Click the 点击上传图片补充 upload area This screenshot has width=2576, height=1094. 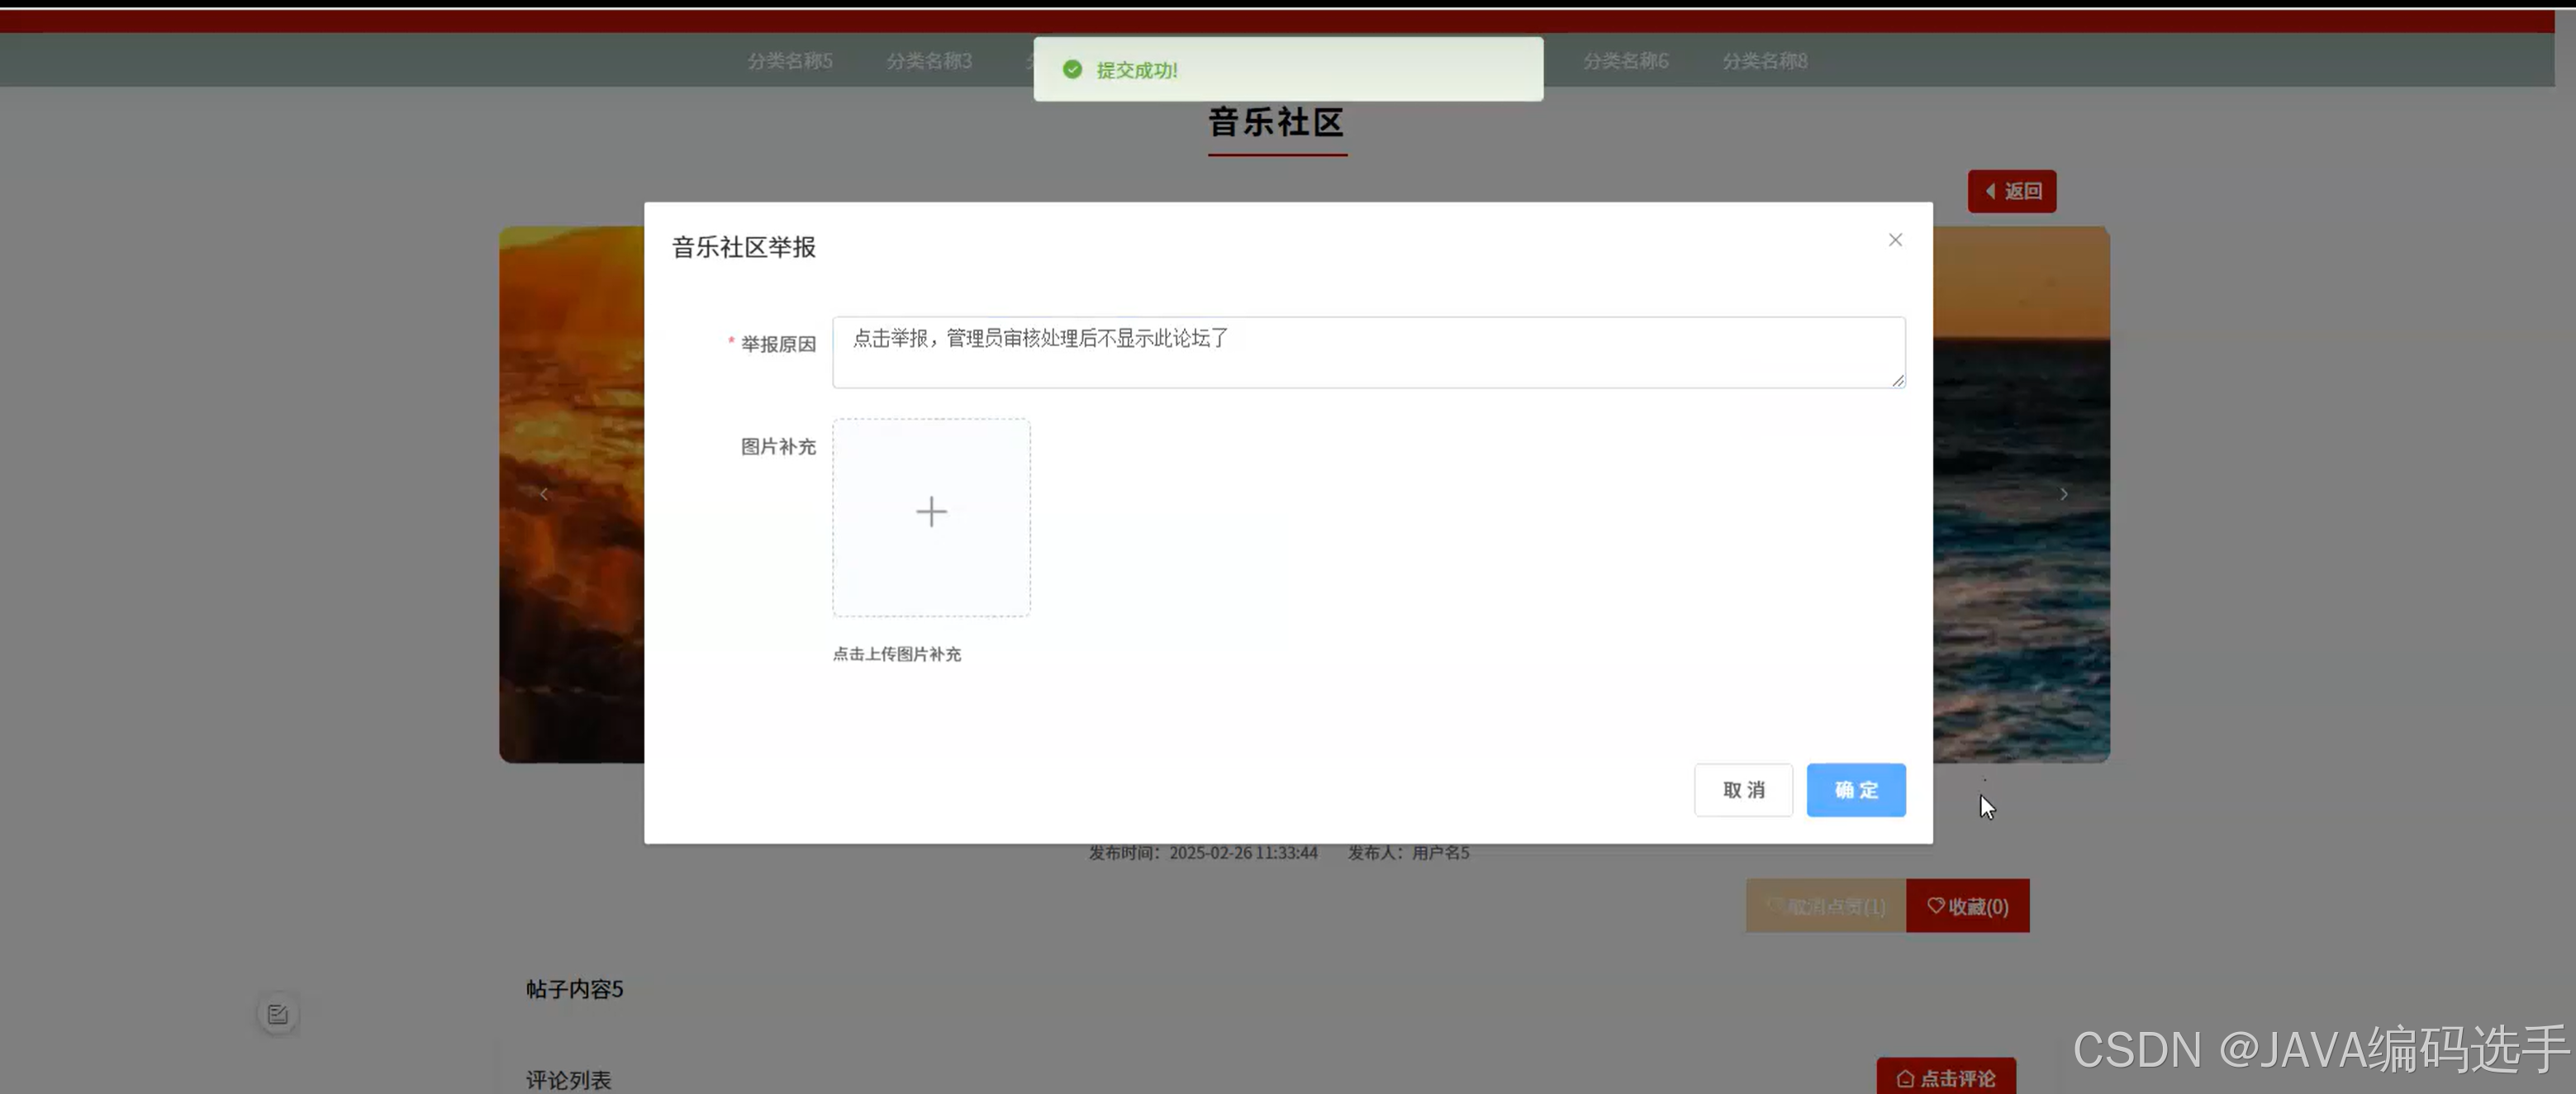tap(897, 654)
